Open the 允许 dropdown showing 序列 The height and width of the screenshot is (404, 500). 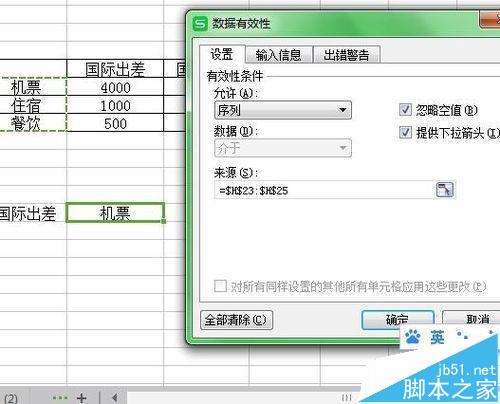click(283, 110)
